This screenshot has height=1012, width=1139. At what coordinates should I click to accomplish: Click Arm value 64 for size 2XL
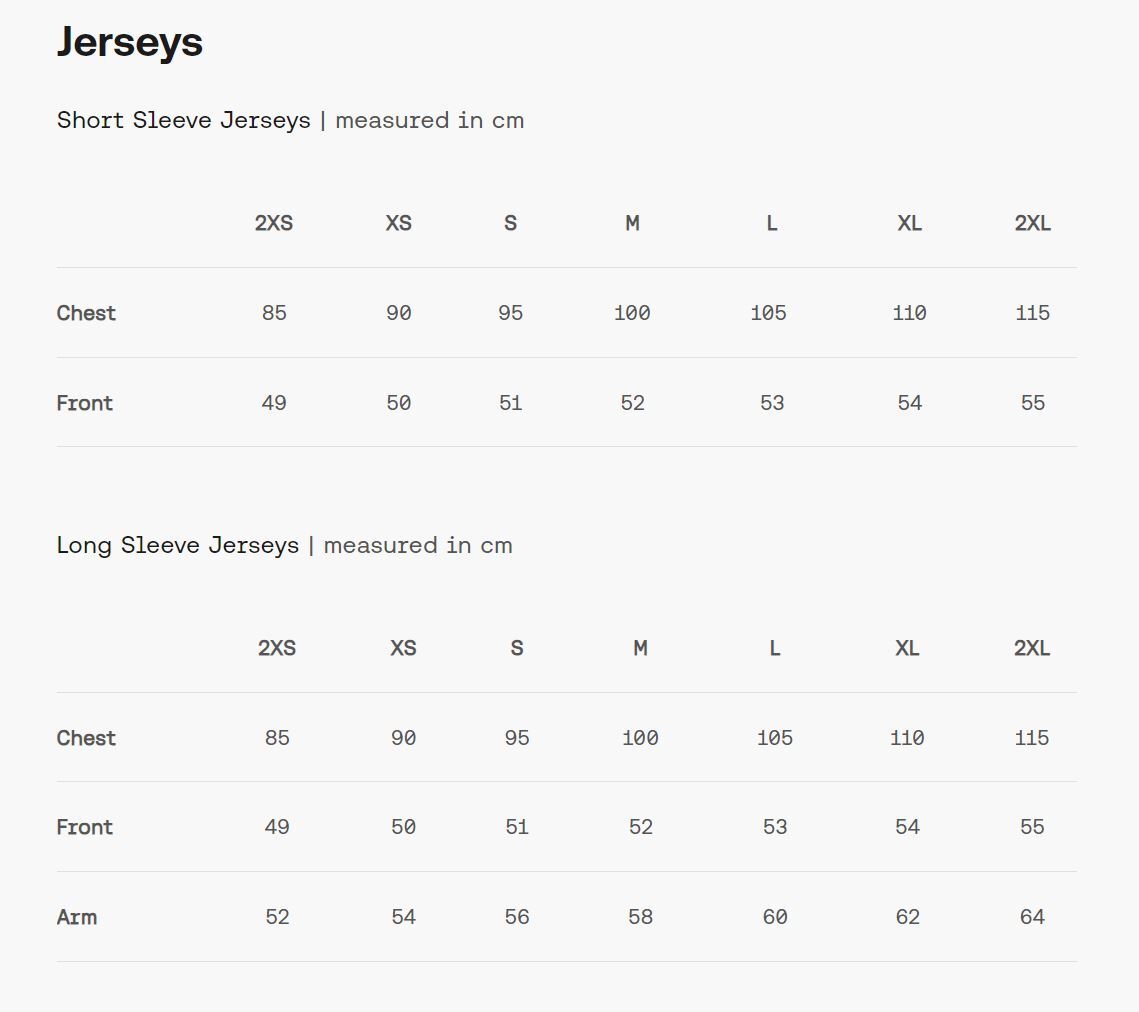pos(1032,917)
